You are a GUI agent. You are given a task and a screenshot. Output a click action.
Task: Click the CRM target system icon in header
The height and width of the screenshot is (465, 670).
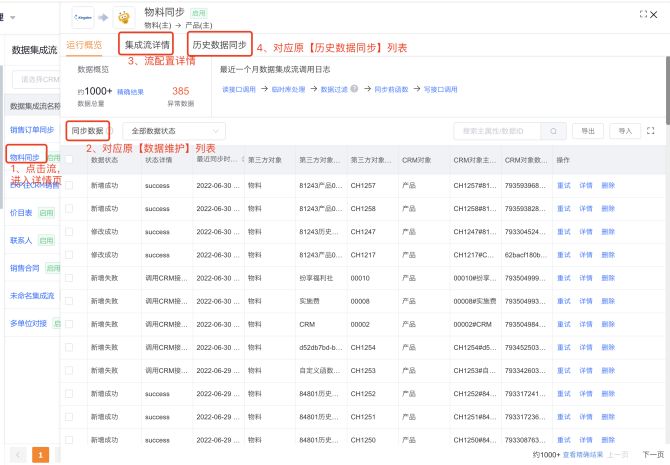click(125, 16)
